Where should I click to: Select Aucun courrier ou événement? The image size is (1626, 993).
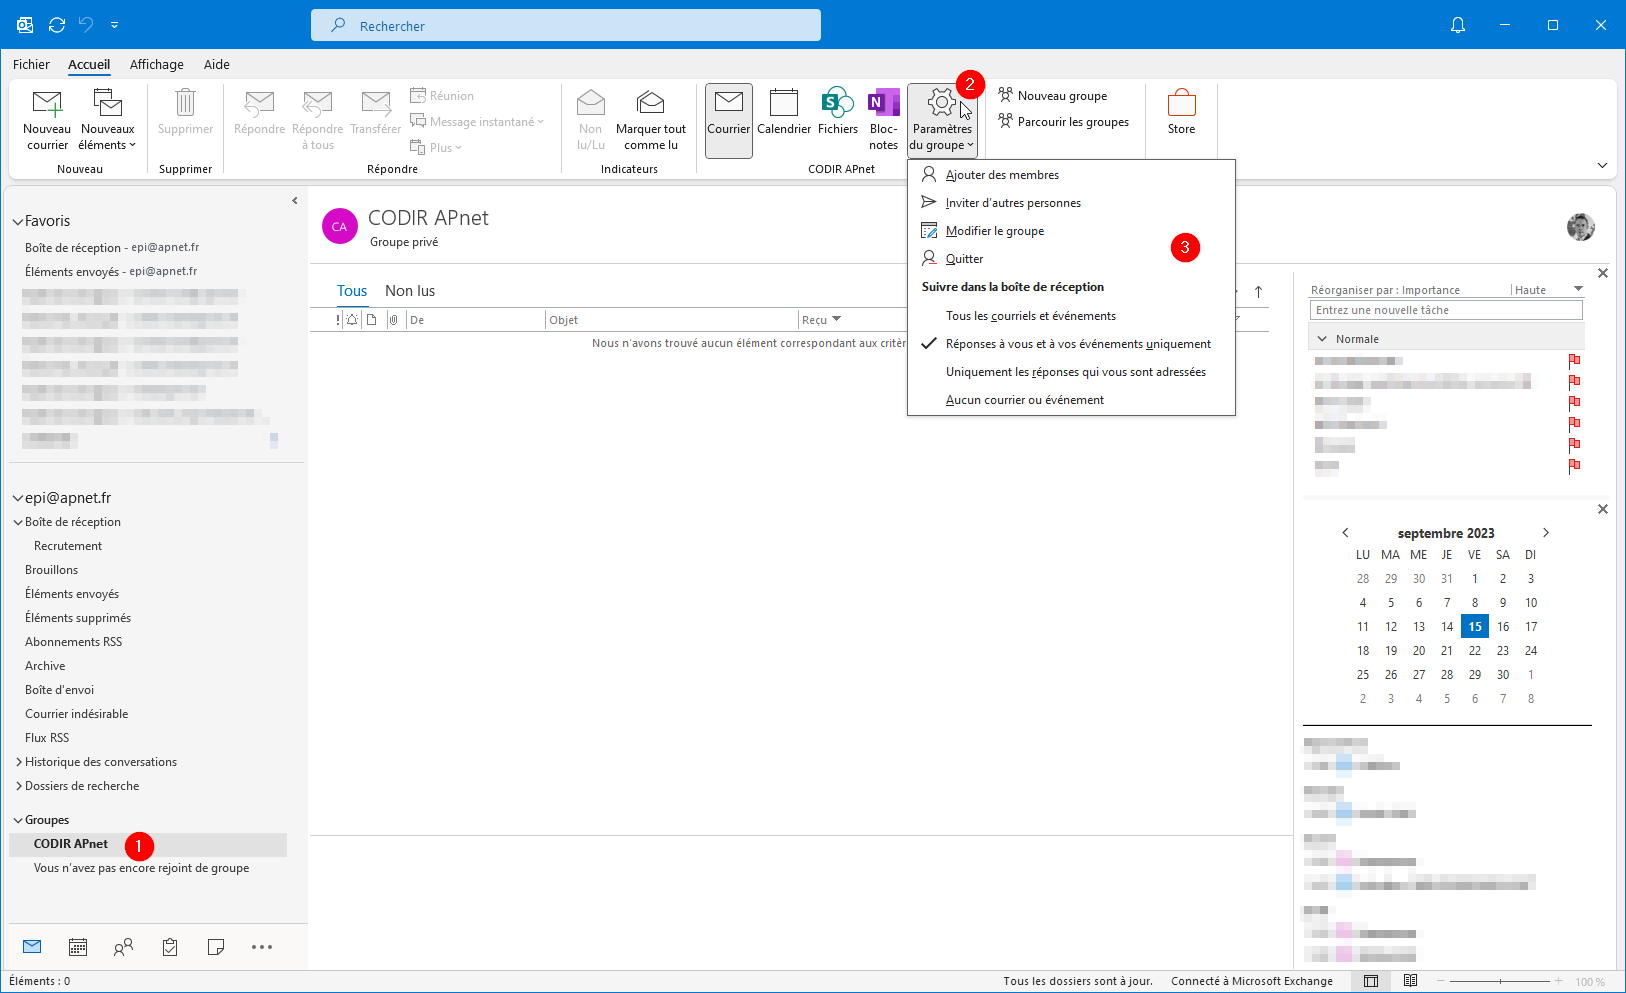click(1071, 400)
